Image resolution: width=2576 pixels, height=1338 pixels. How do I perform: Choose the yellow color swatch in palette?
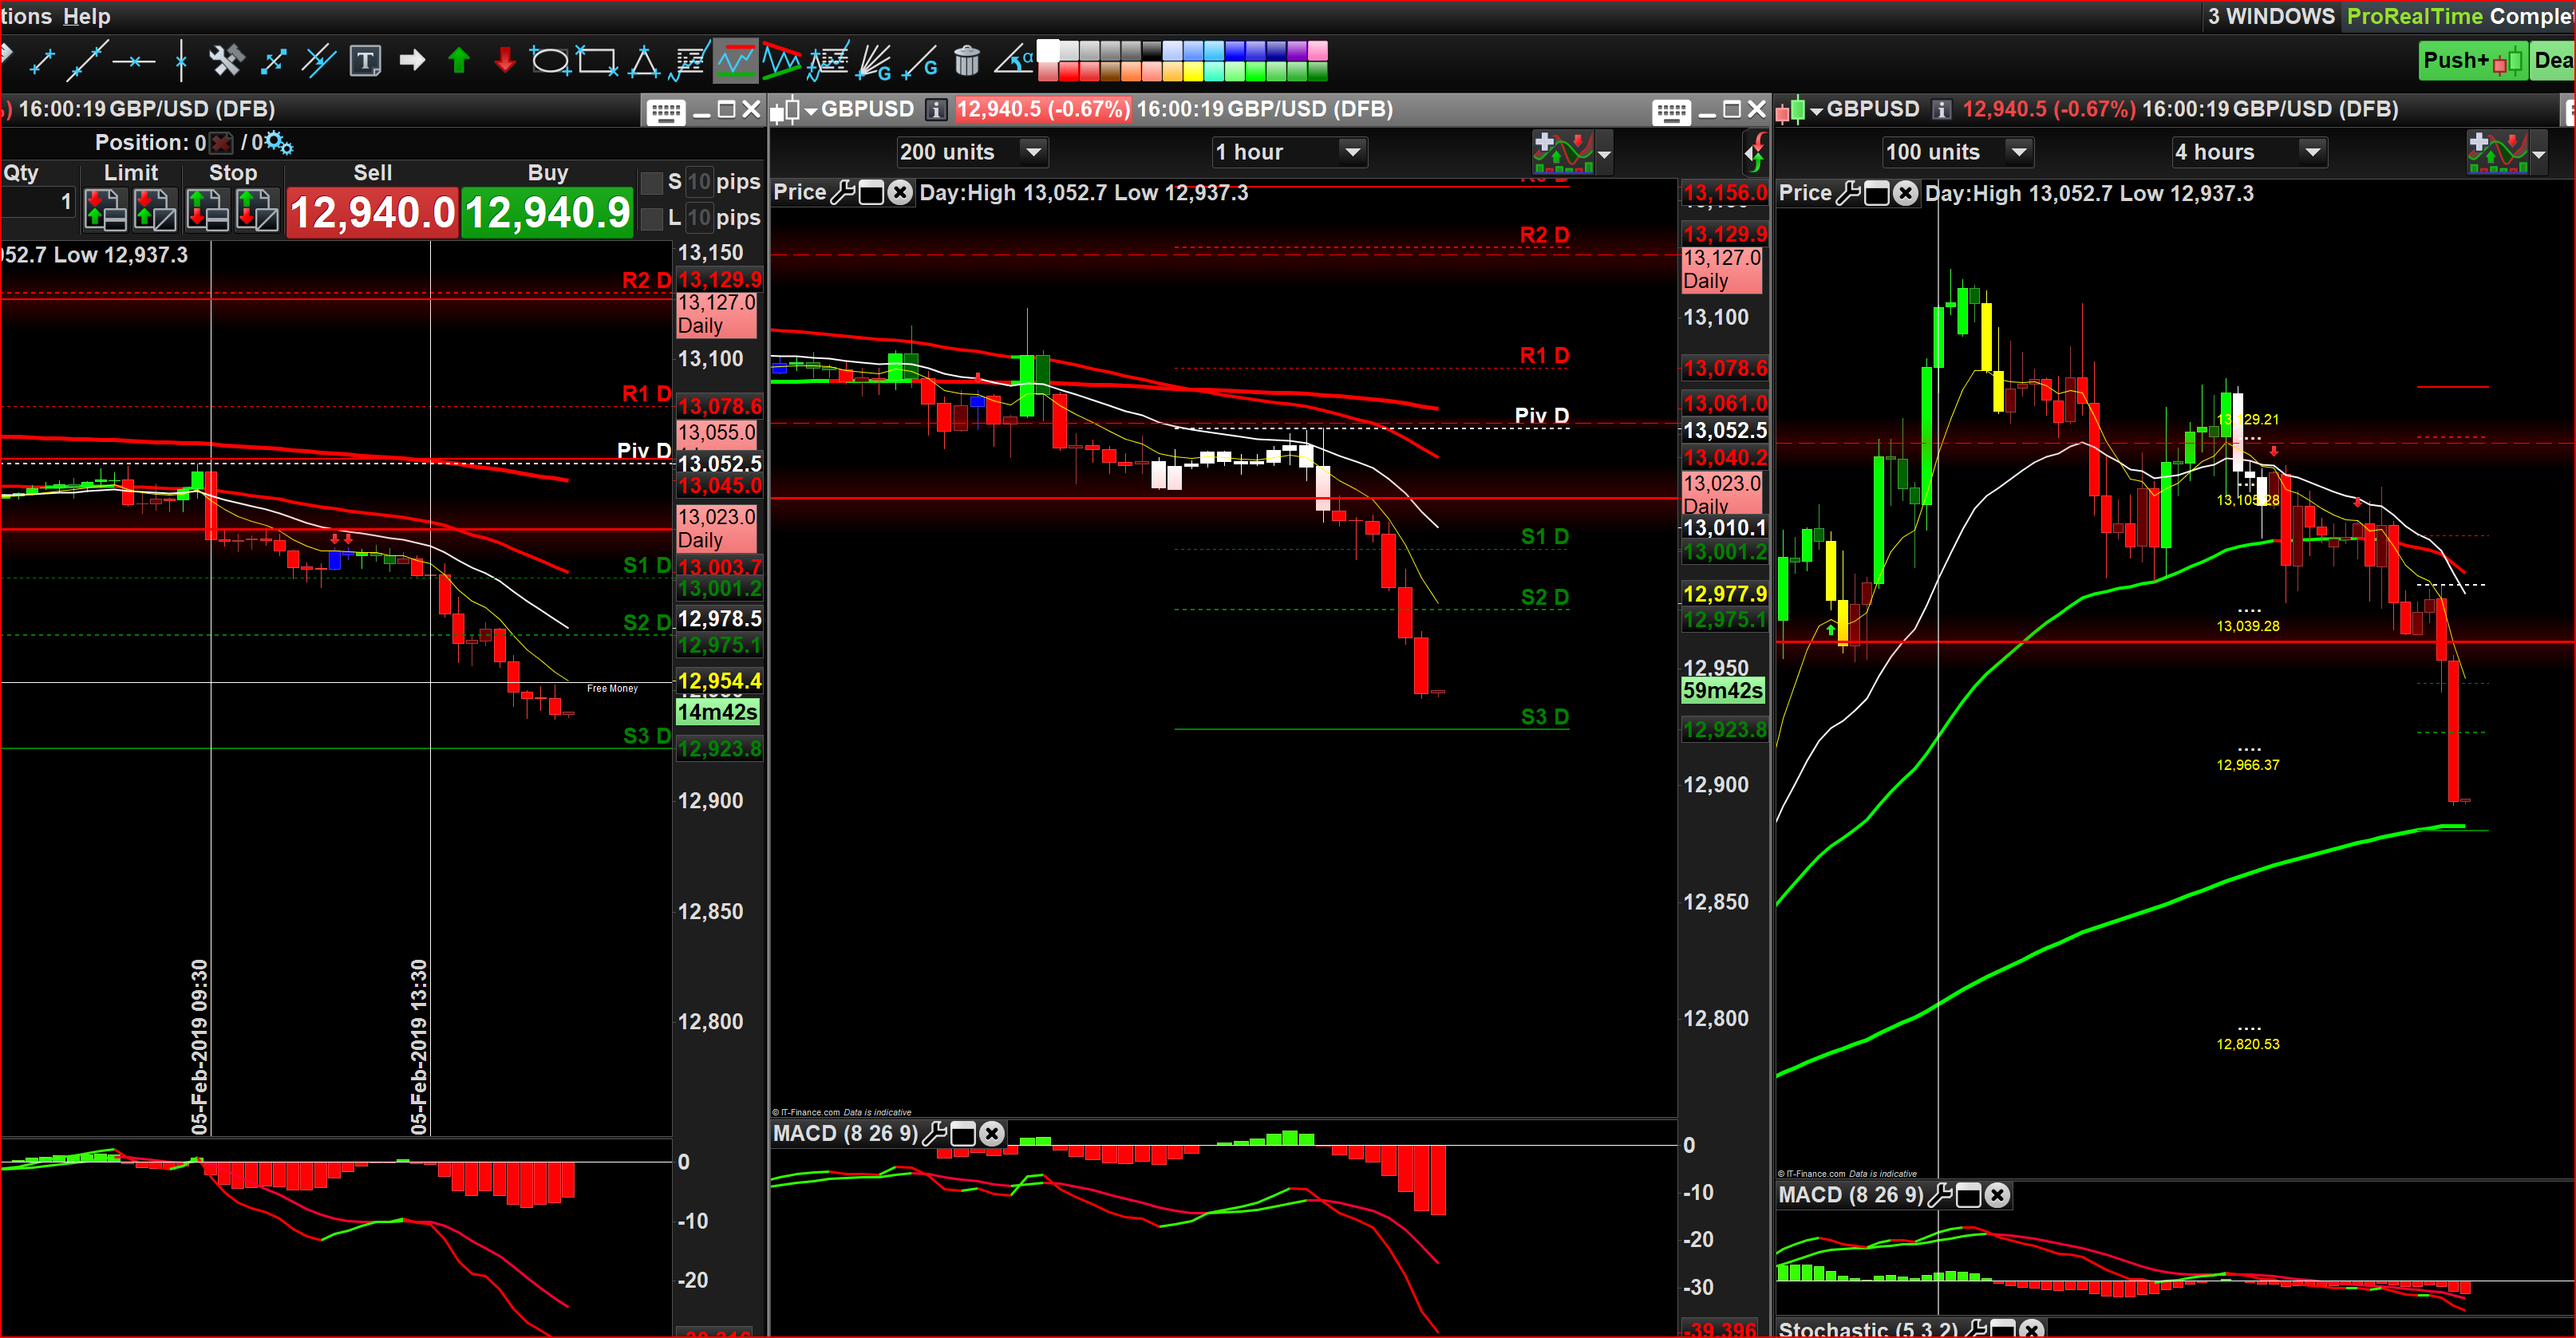click(x=1192, y=72)
